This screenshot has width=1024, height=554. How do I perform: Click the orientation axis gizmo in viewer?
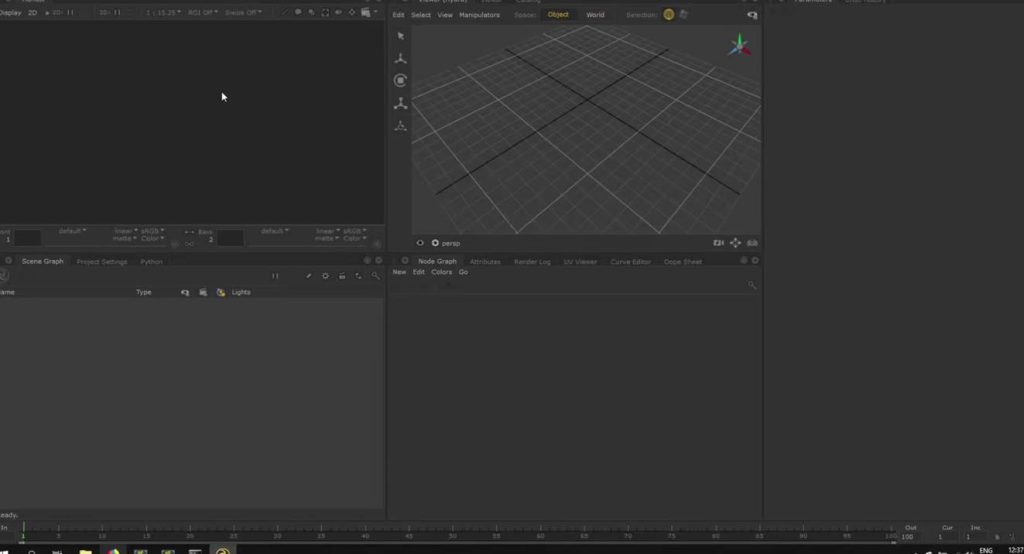pyautogui.click(x=739, y=45)
